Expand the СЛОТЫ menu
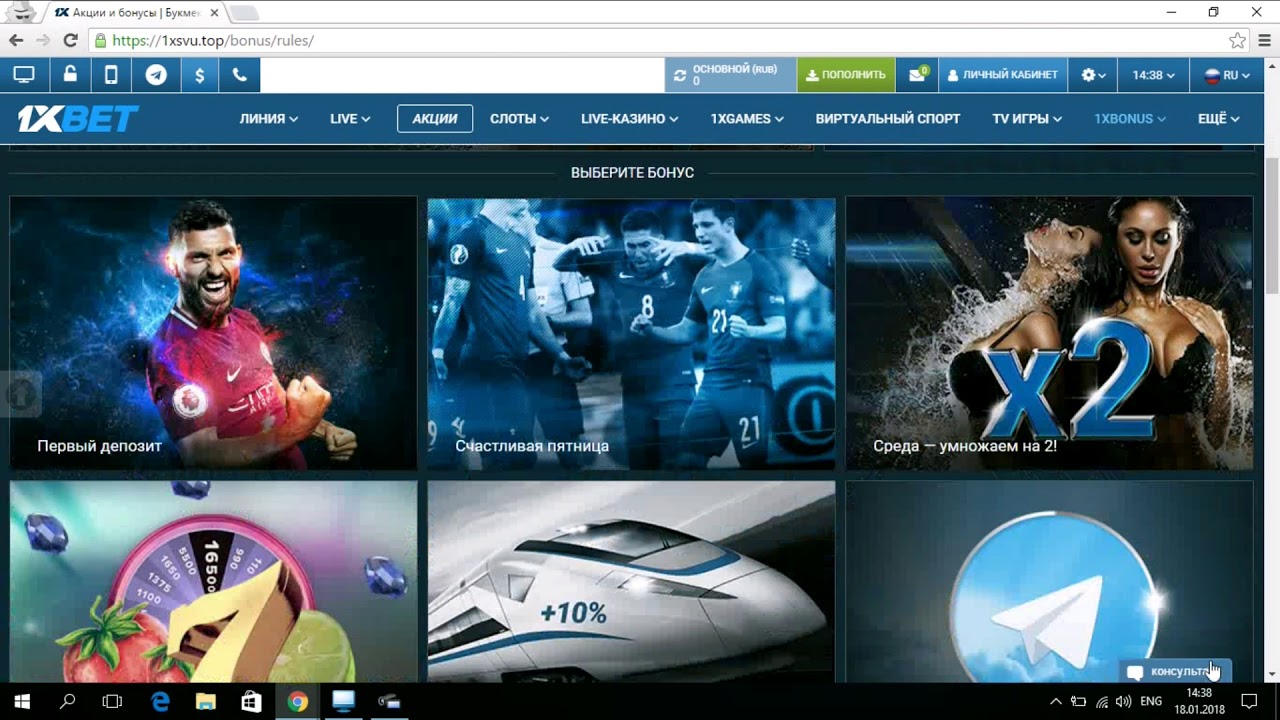The image size is (1280, 720). tap(519, 119)
